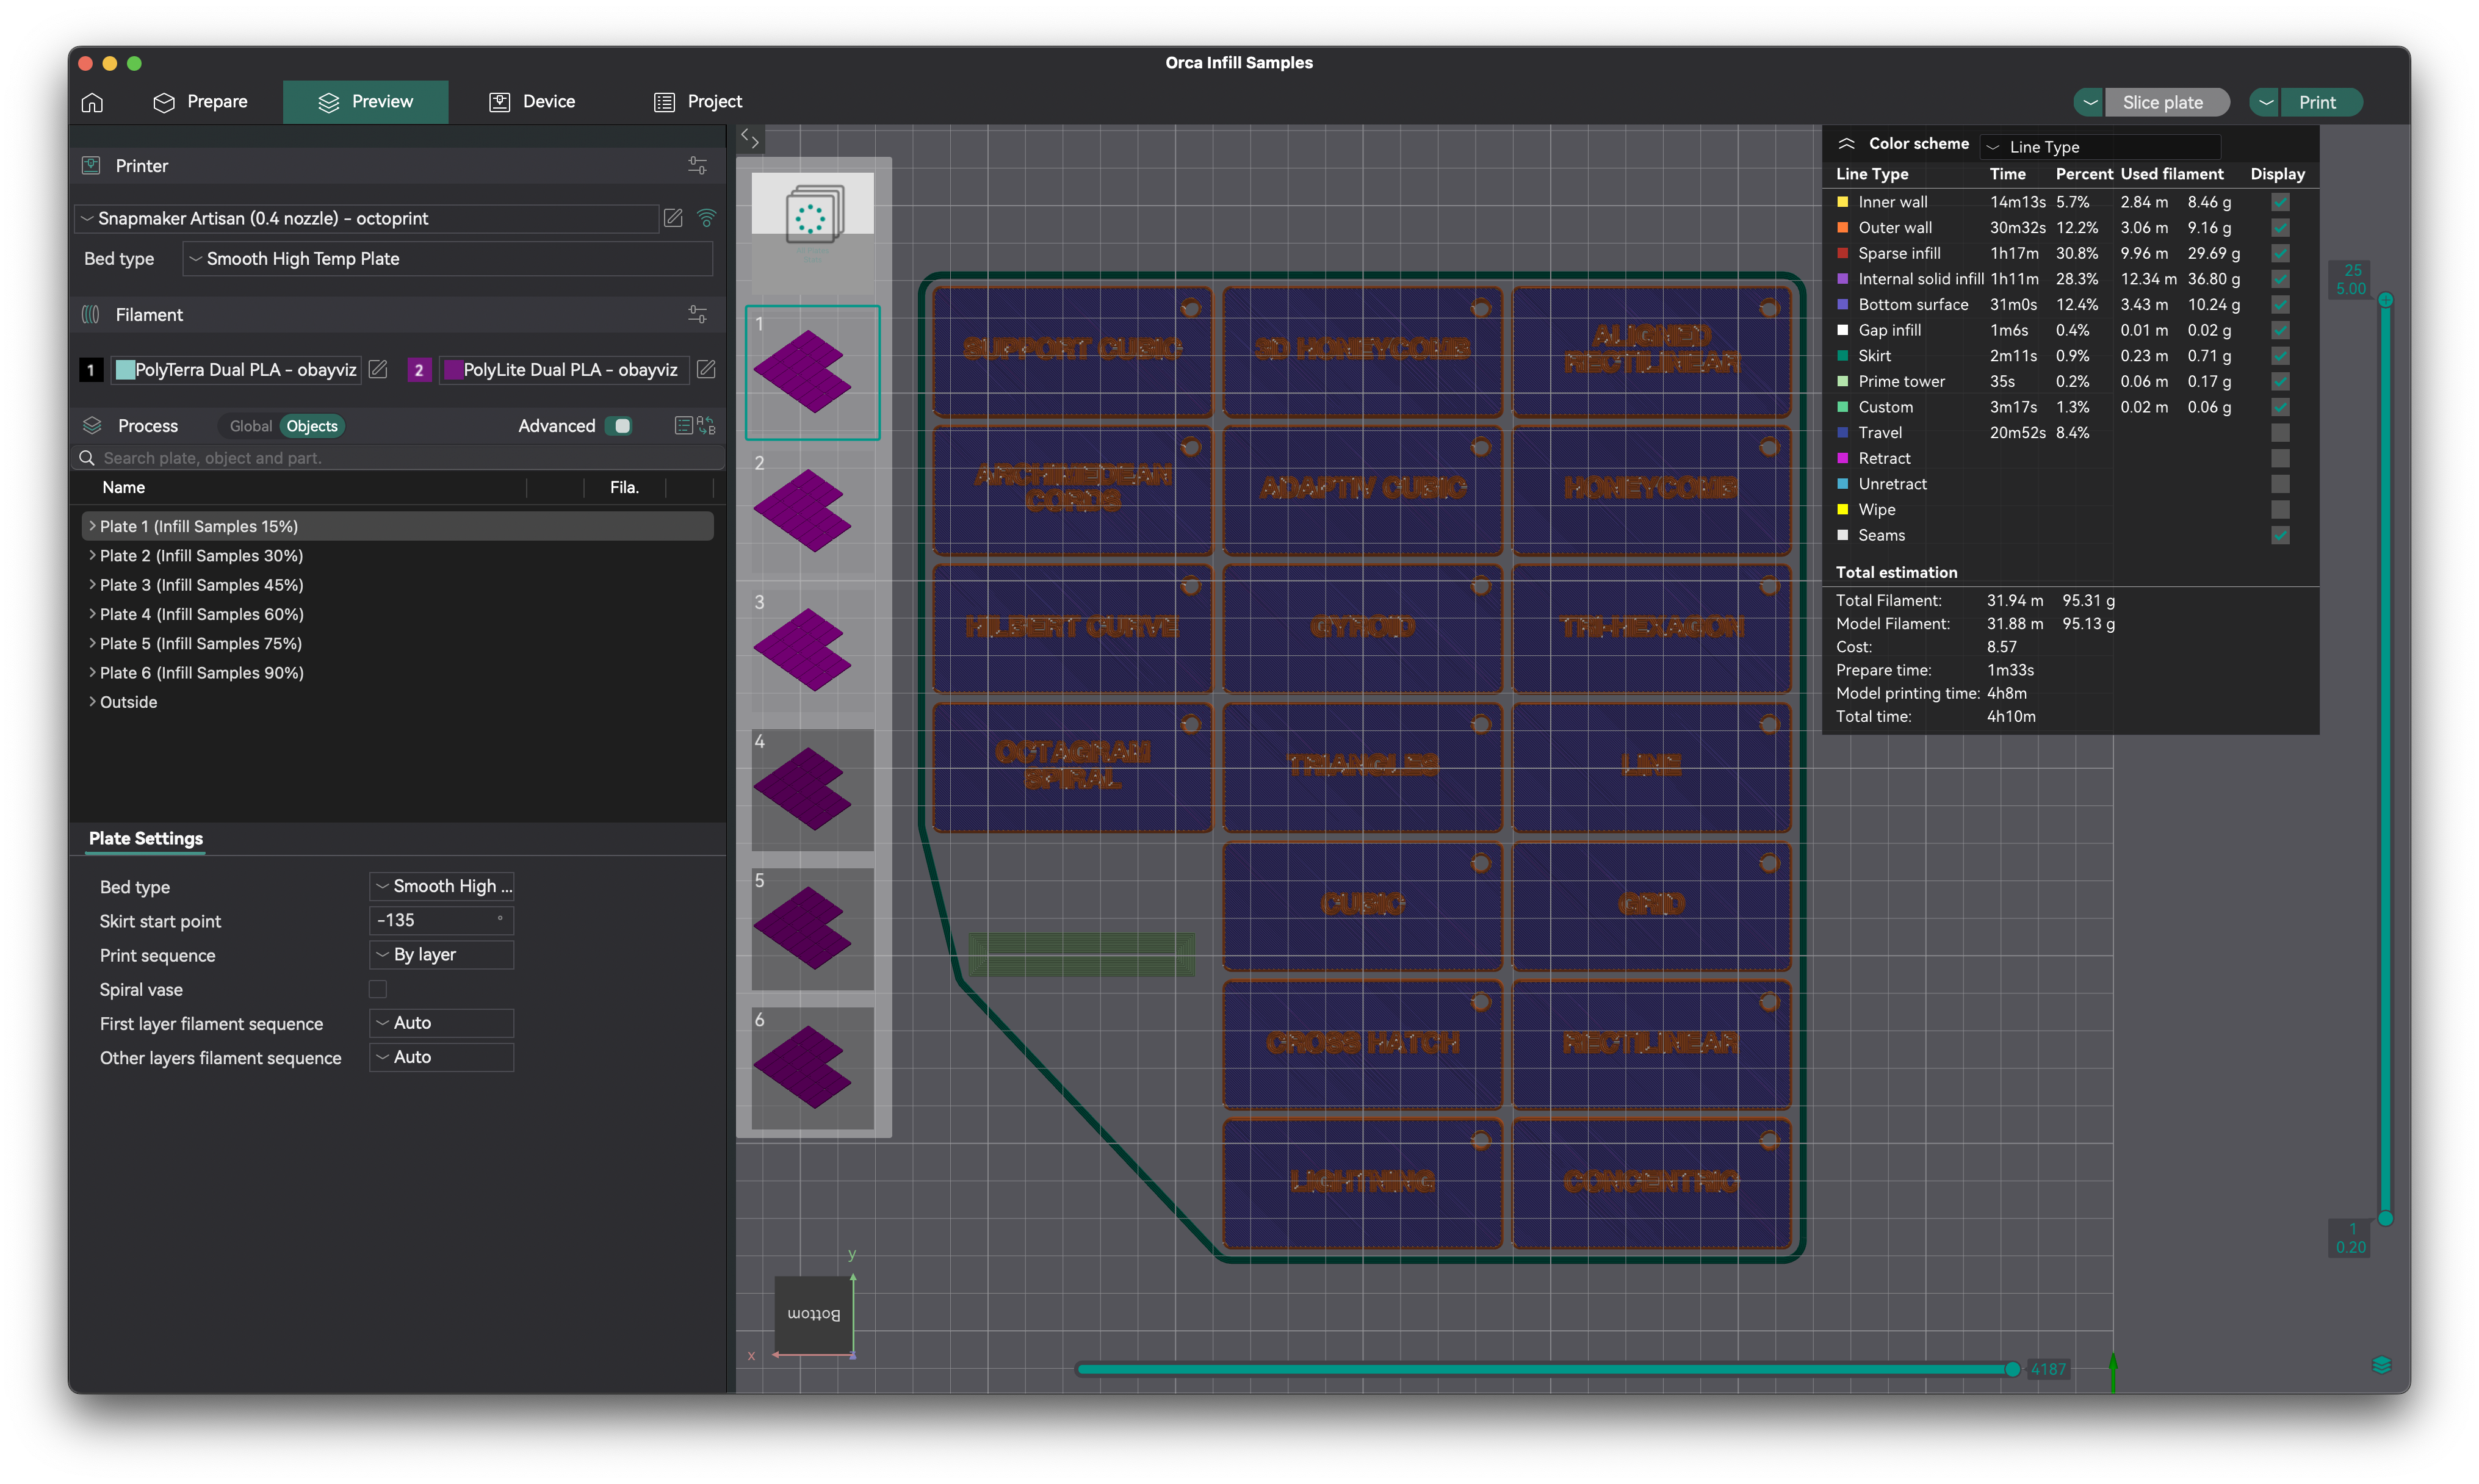The height and width of the screenshot is (1484, 2479).
Task: Hide Seams in display
Action: point(2280,535)
